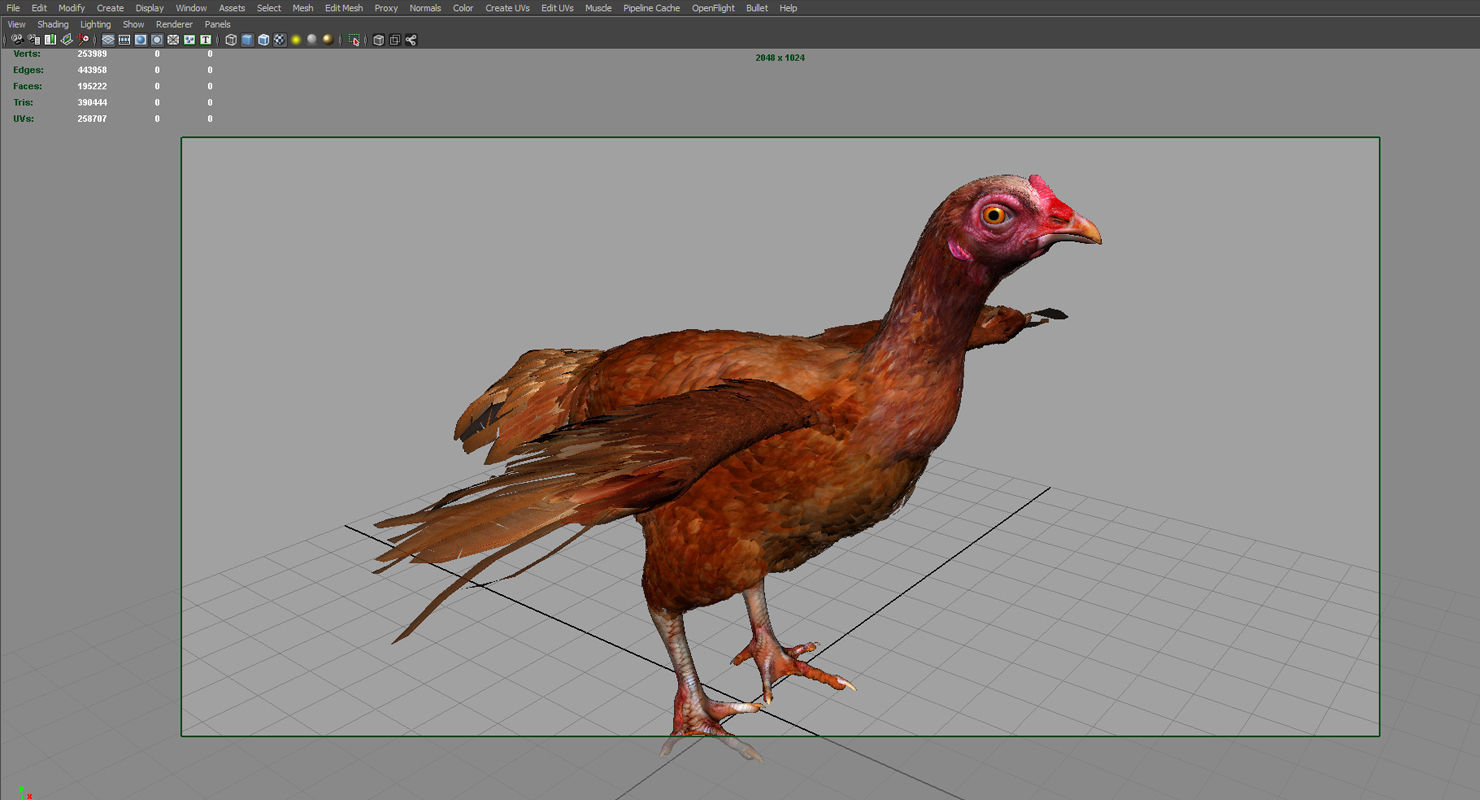Toggle the Field Chart icon
Viewport: 1480px width, 800px height.
(173, 40)
